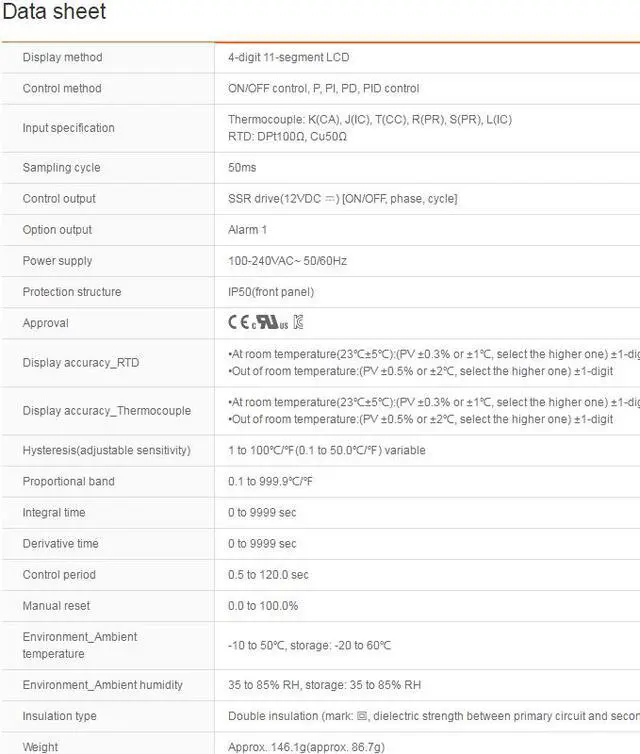
Task: Click the "Data sheet" heading
Action: click(x=54, y=13)
